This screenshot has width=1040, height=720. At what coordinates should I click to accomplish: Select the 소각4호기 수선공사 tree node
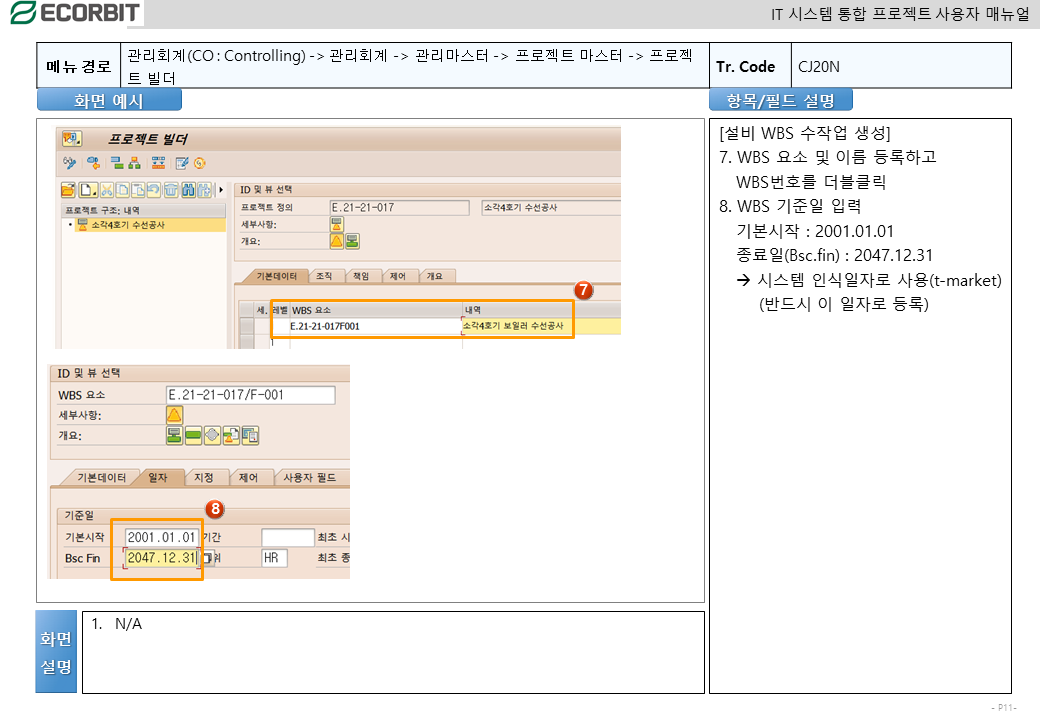pyautogui.click(x=128, y=225)
